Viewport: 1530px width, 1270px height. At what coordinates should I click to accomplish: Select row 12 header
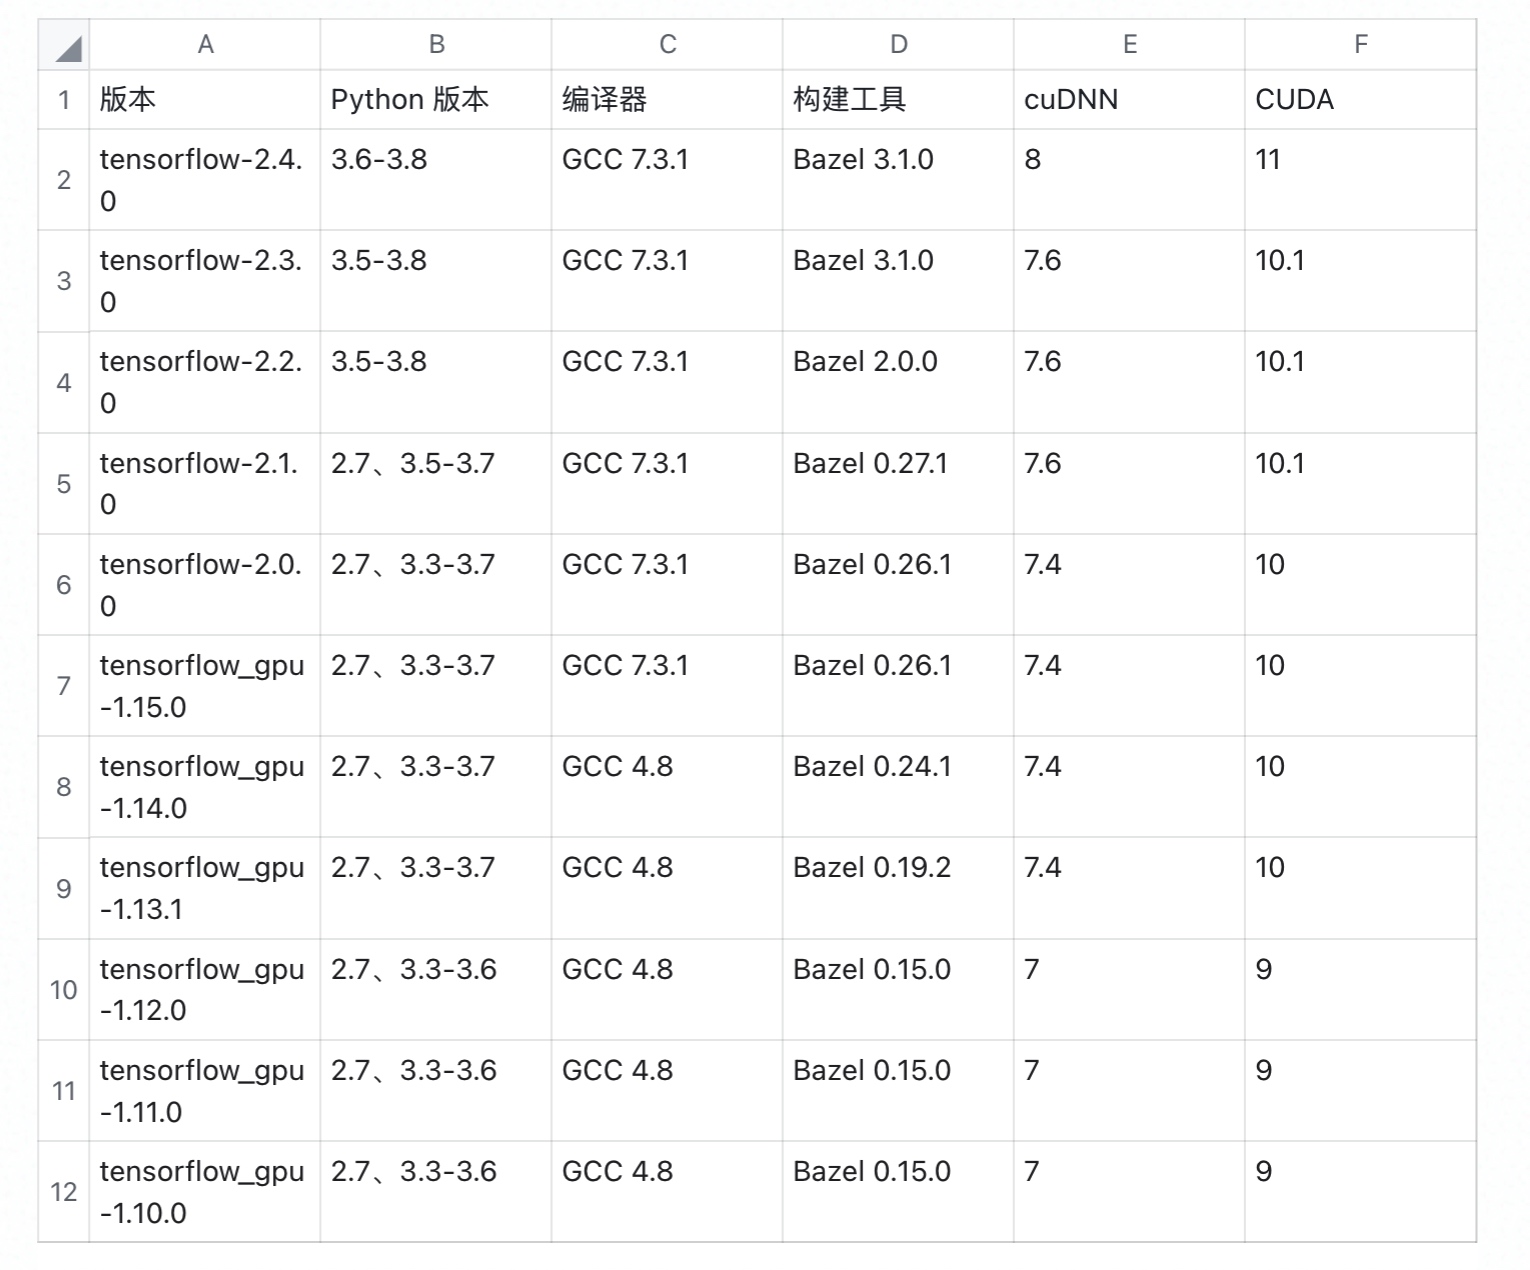click(64, 1192)
